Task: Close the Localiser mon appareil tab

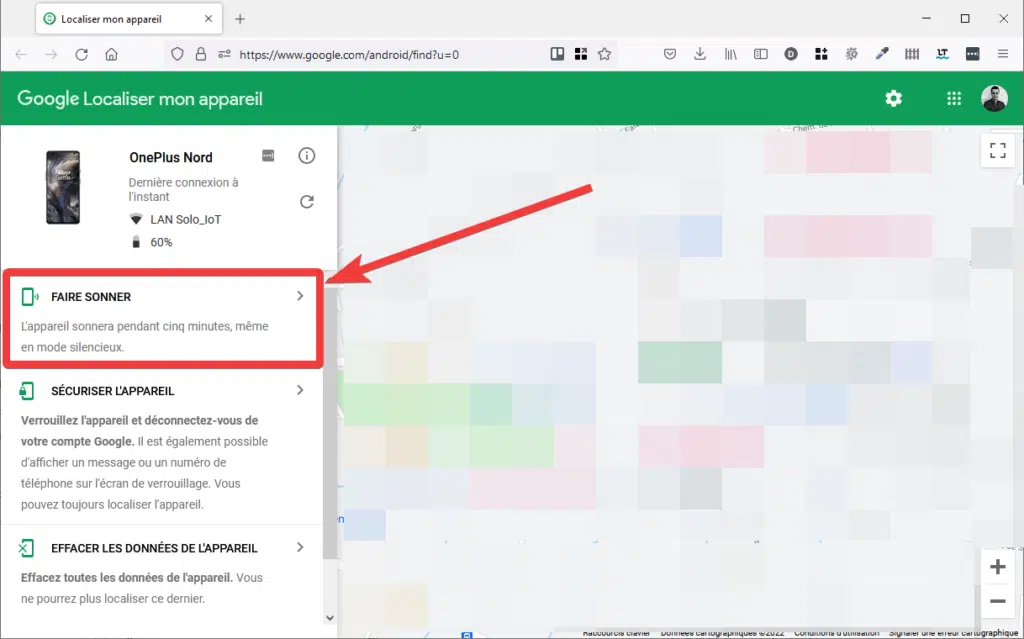Action: point(208,19)
